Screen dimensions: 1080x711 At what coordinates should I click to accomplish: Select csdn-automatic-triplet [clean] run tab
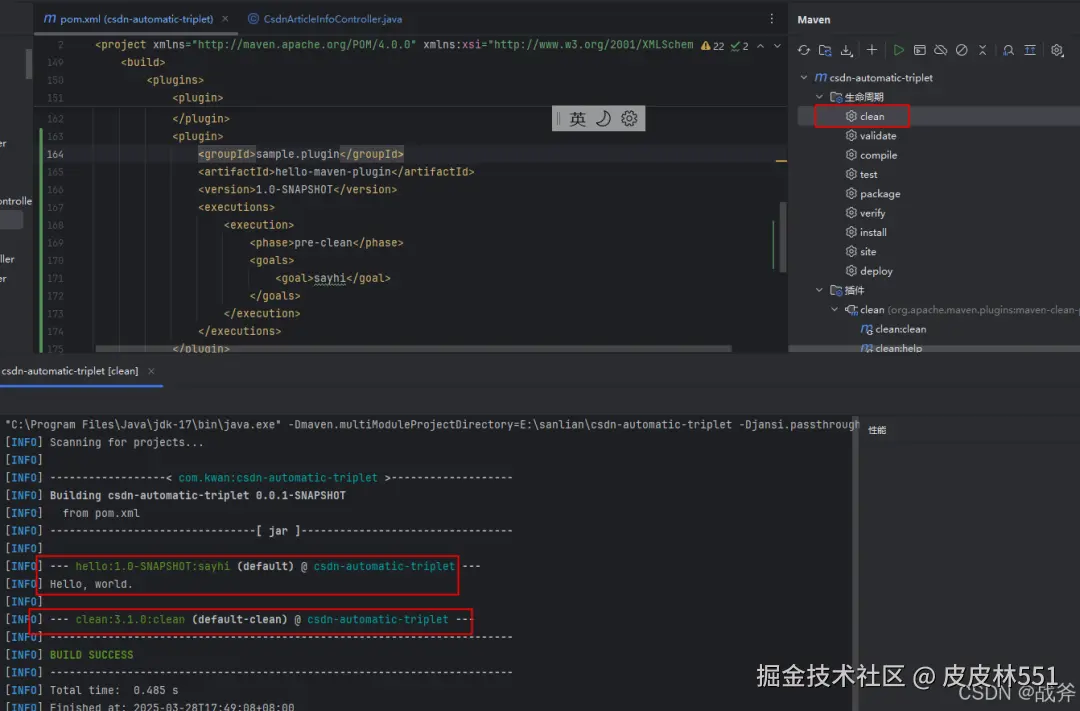tap(70, 371)
